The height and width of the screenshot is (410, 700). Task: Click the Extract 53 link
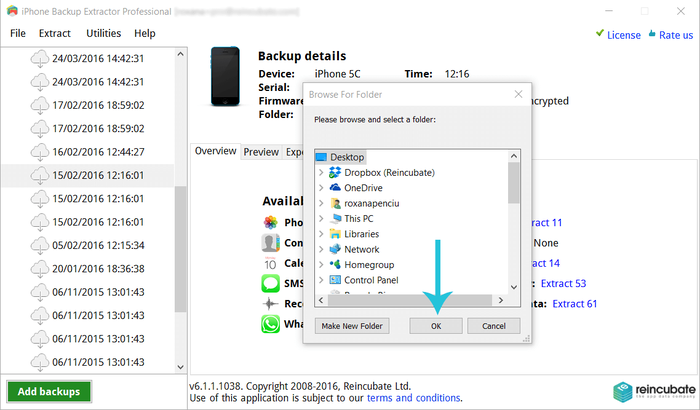(563, 283)
